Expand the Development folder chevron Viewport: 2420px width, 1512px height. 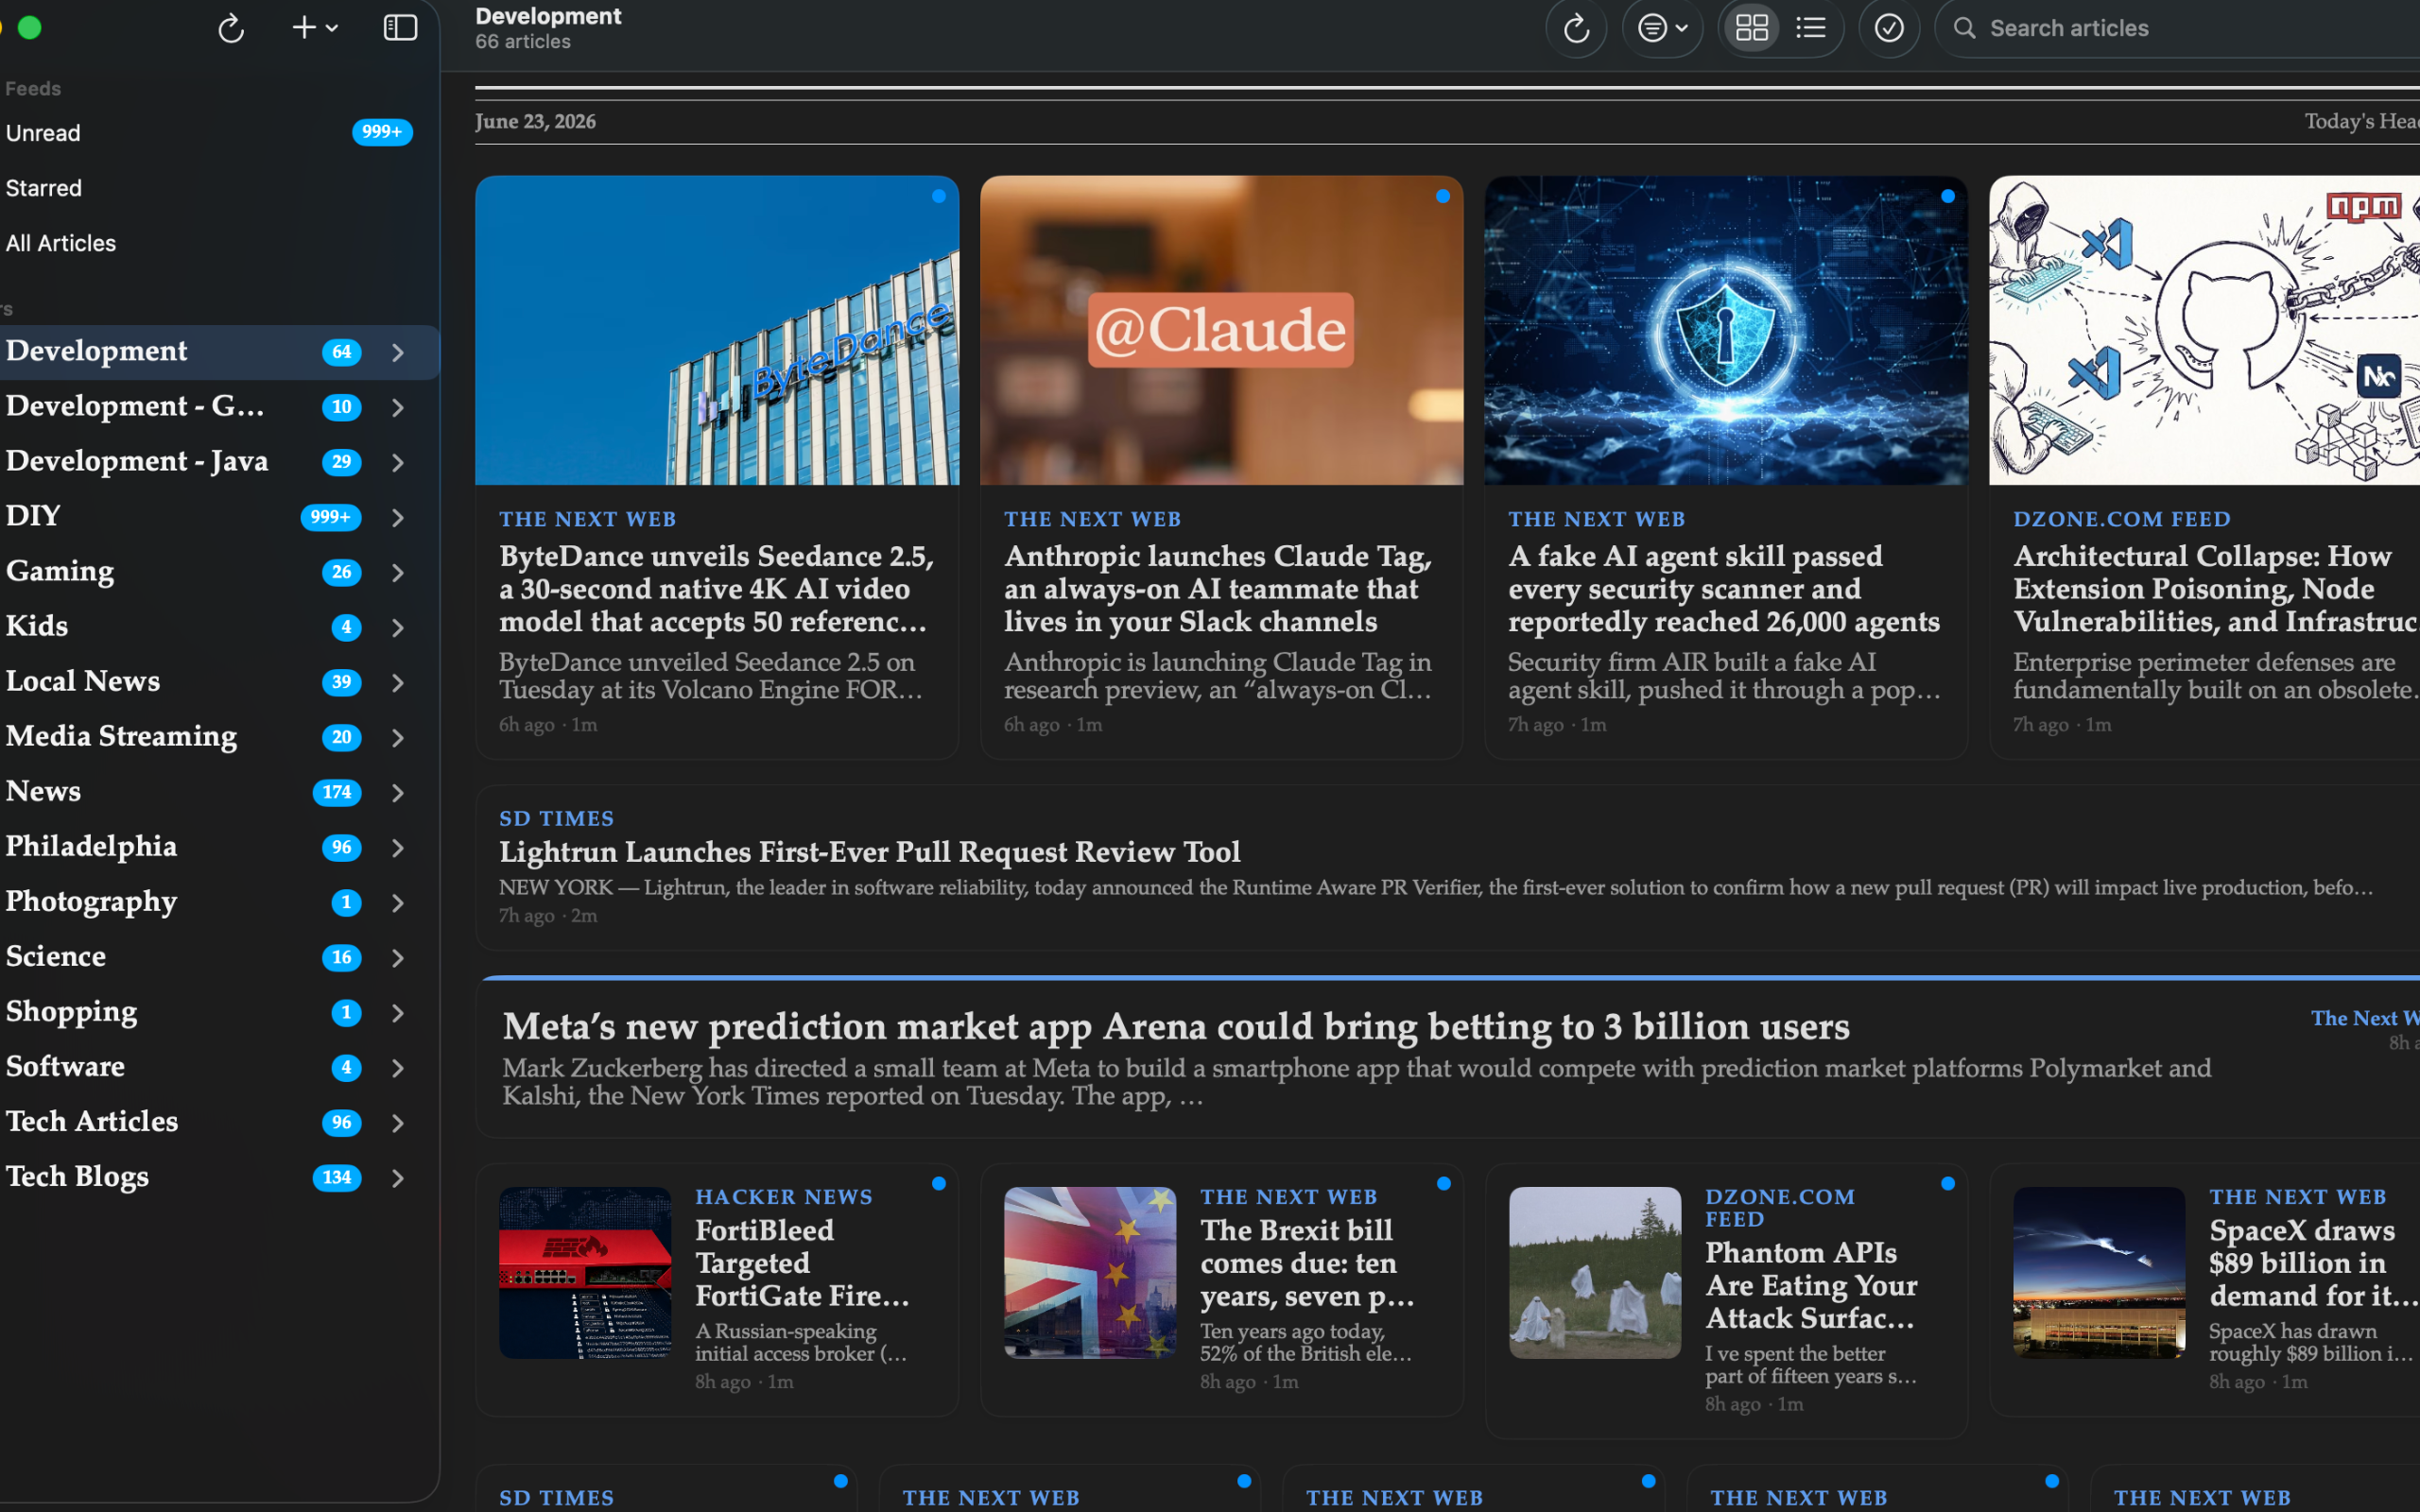[x=398, y=352]
